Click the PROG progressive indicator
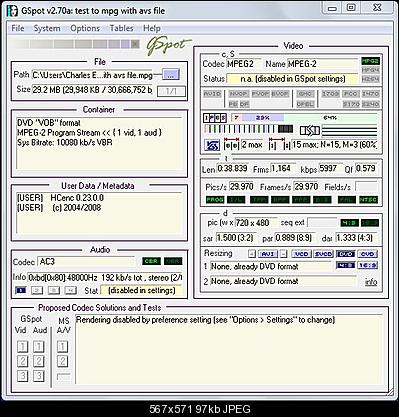Viewport: 399px width, 417px height. point(215,200)
